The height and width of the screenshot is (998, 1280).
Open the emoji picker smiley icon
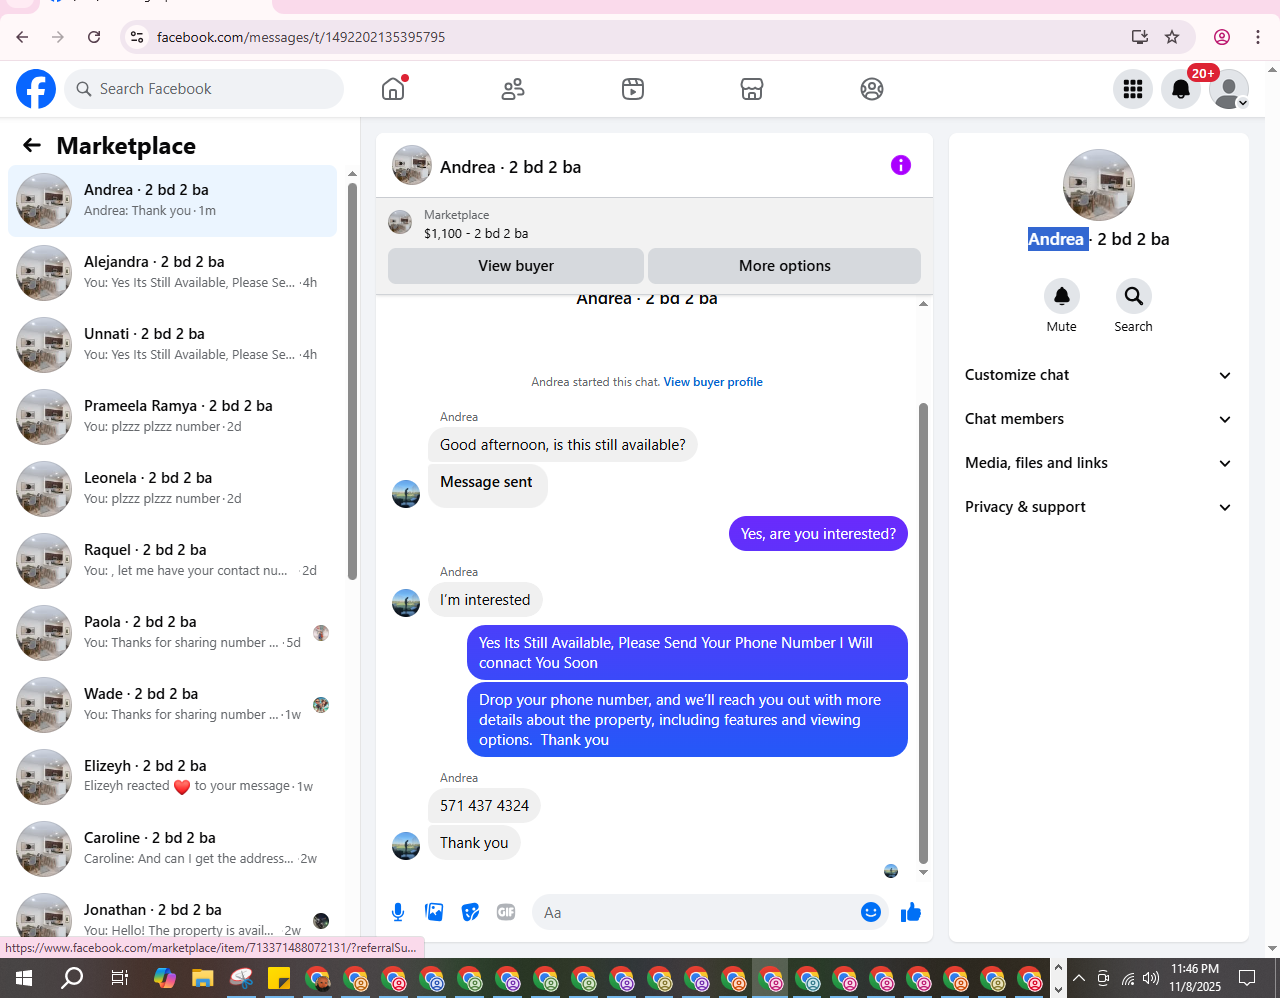pyautogui.click(x=871, y=912)
